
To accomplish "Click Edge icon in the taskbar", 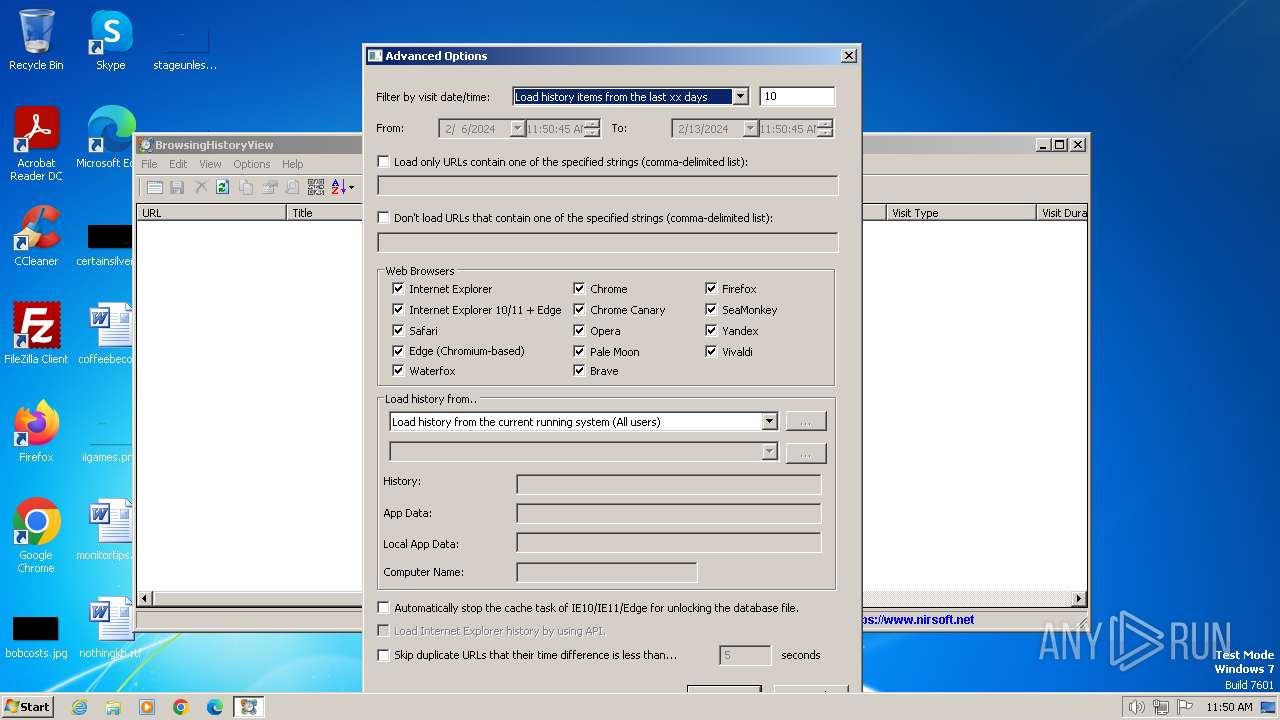I will click(x=215, y=707).
